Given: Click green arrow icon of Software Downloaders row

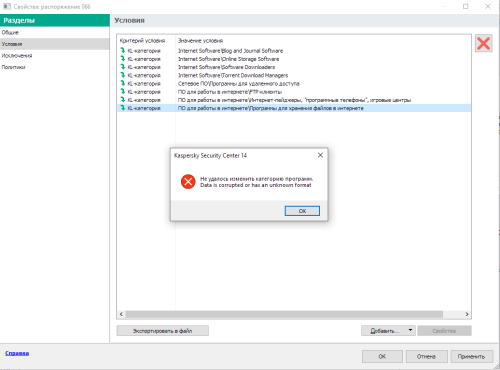Looking at the screenshot, I should [123, 67].
